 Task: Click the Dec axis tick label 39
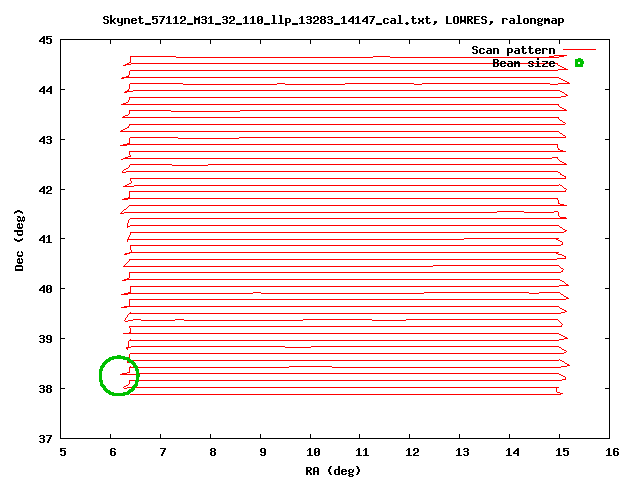pos(46,339)
